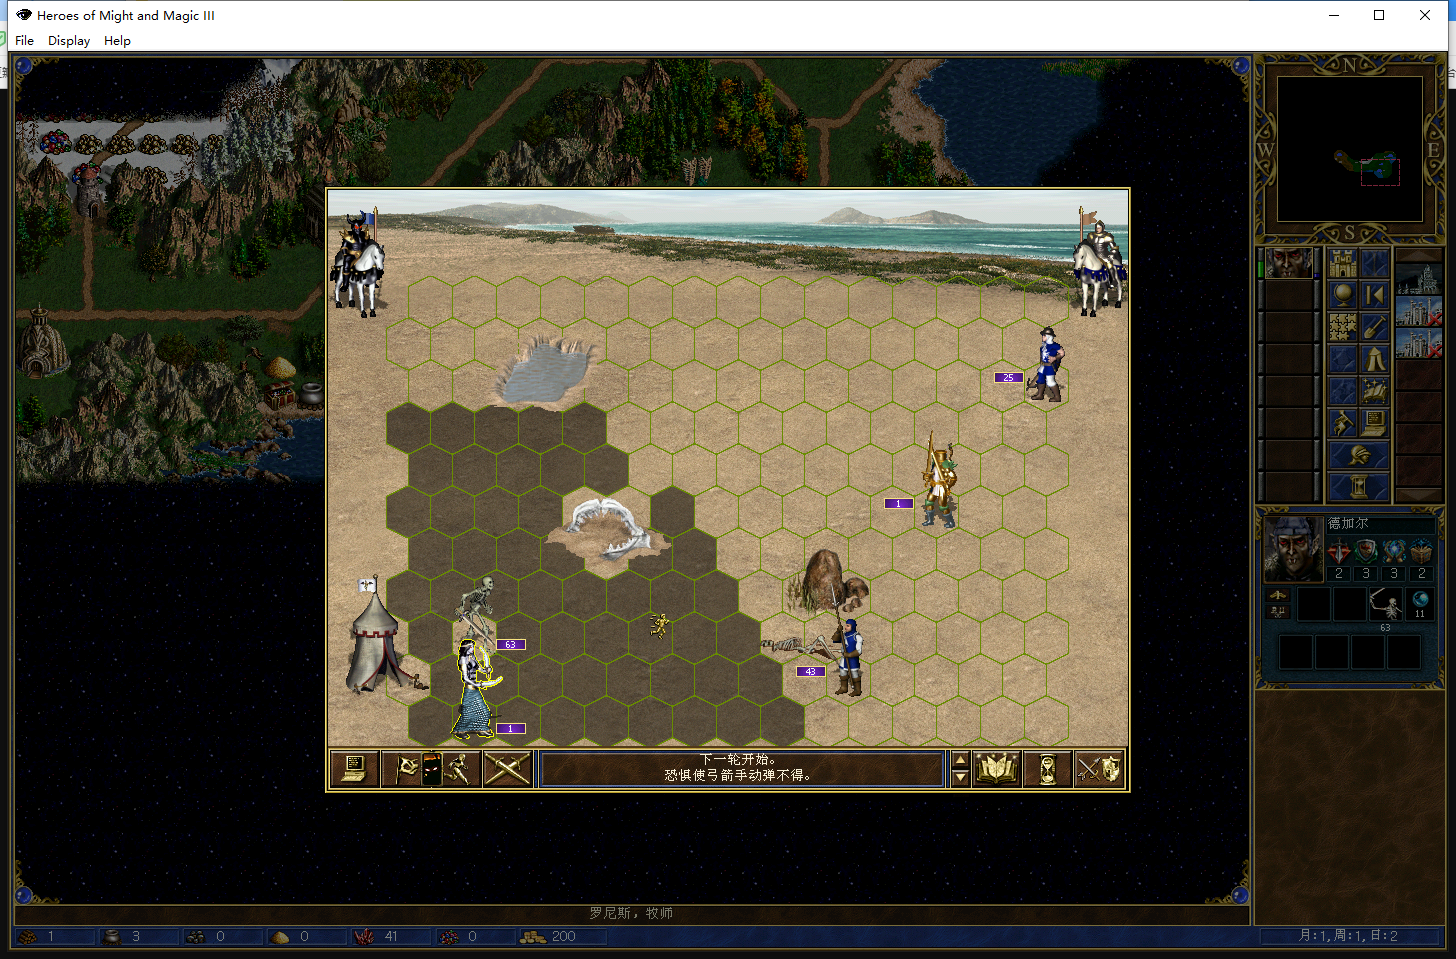Click skeleton army slot with 63

coord(1386,605)
